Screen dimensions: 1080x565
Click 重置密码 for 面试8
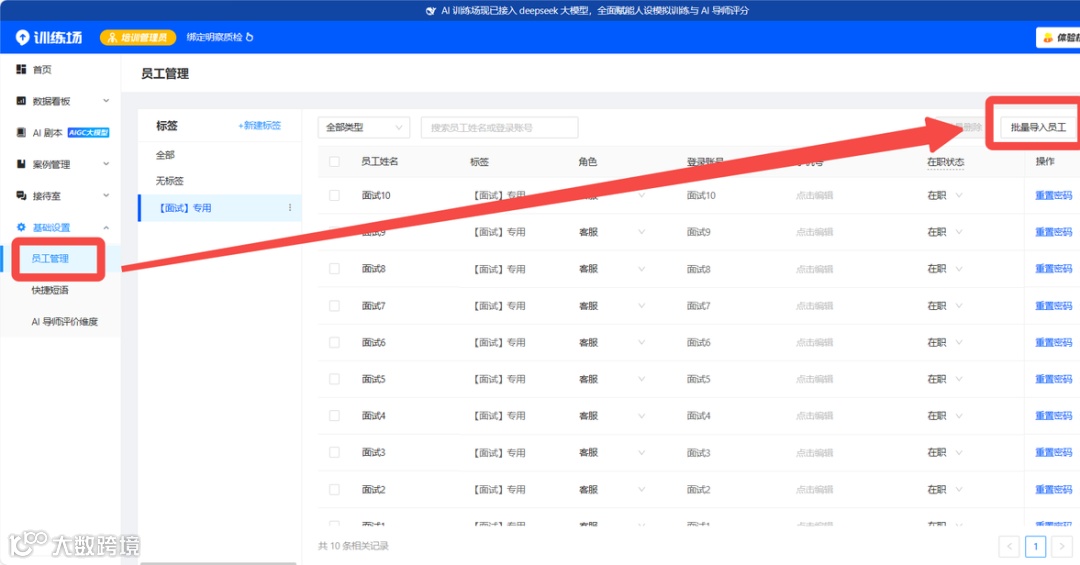coord(1054,269)
